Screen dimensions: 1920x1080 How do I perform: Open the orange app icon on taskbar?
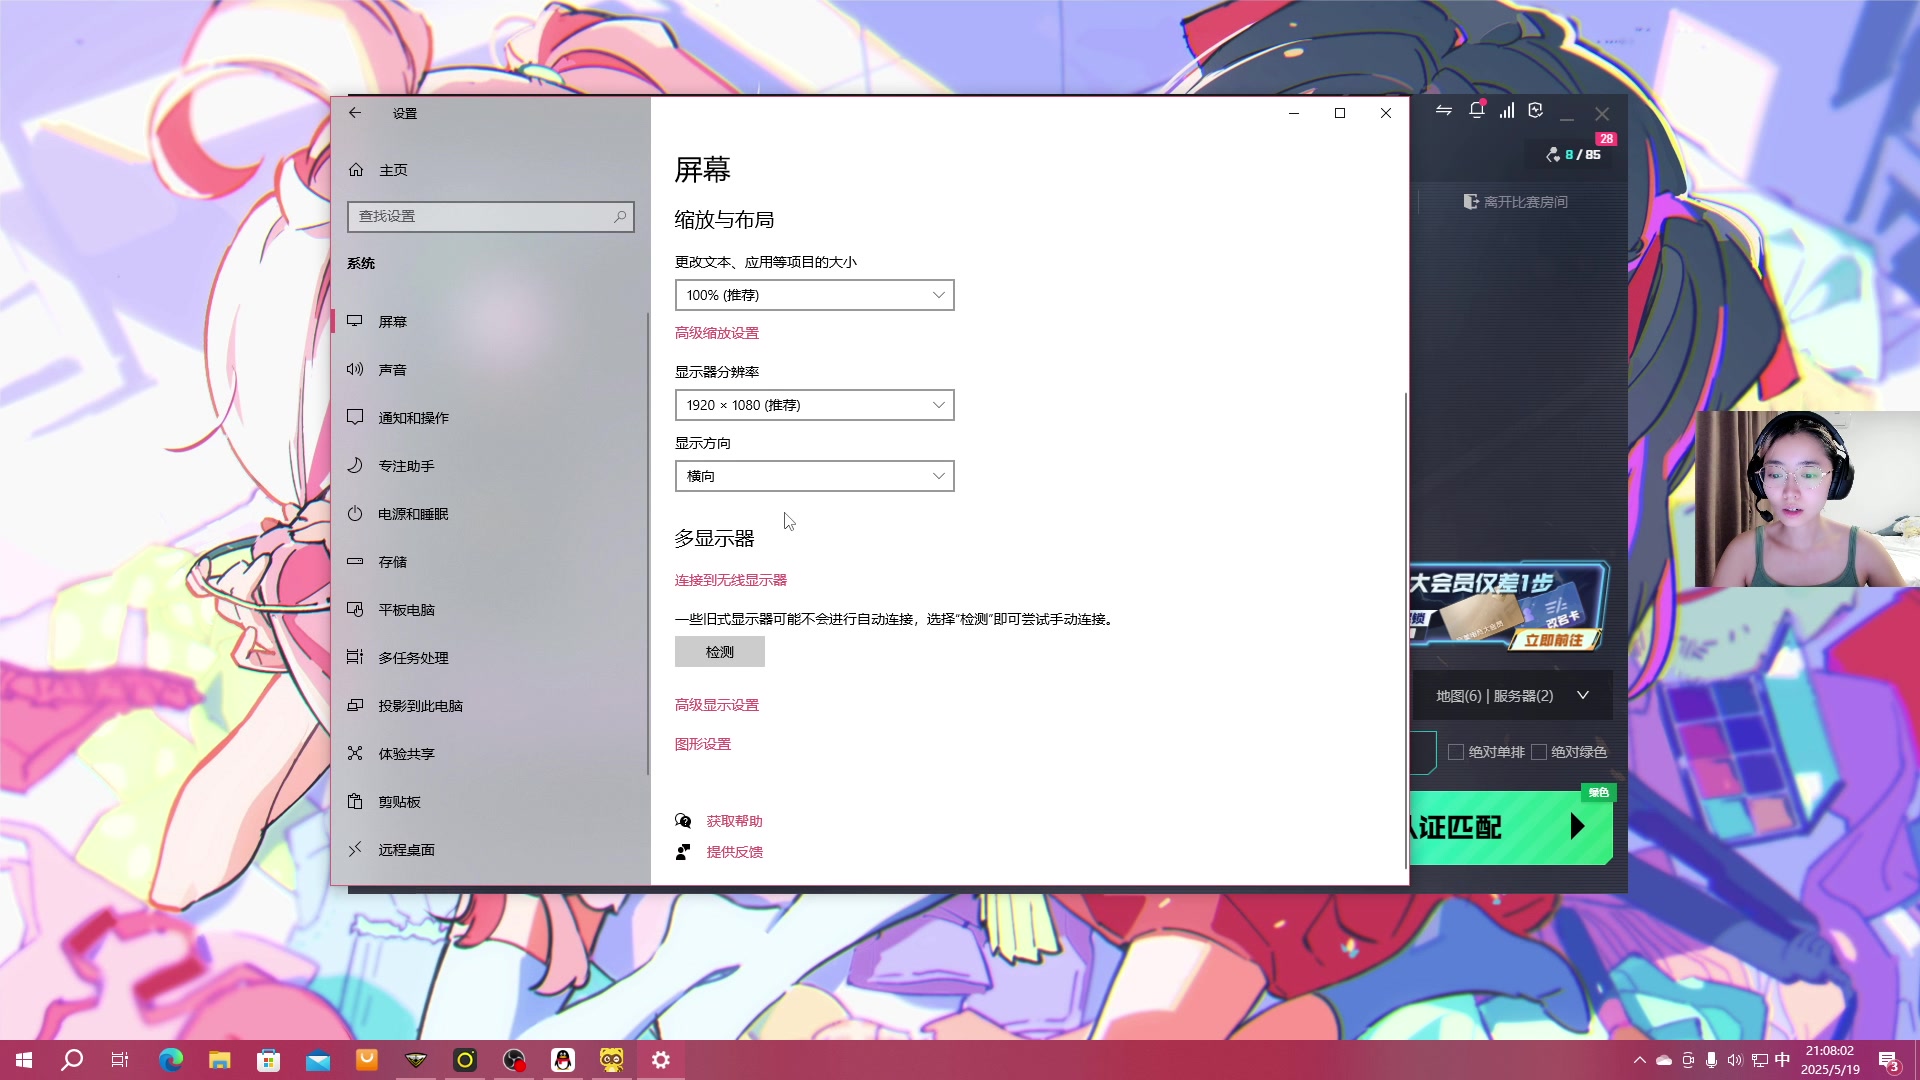[367, 1060]
